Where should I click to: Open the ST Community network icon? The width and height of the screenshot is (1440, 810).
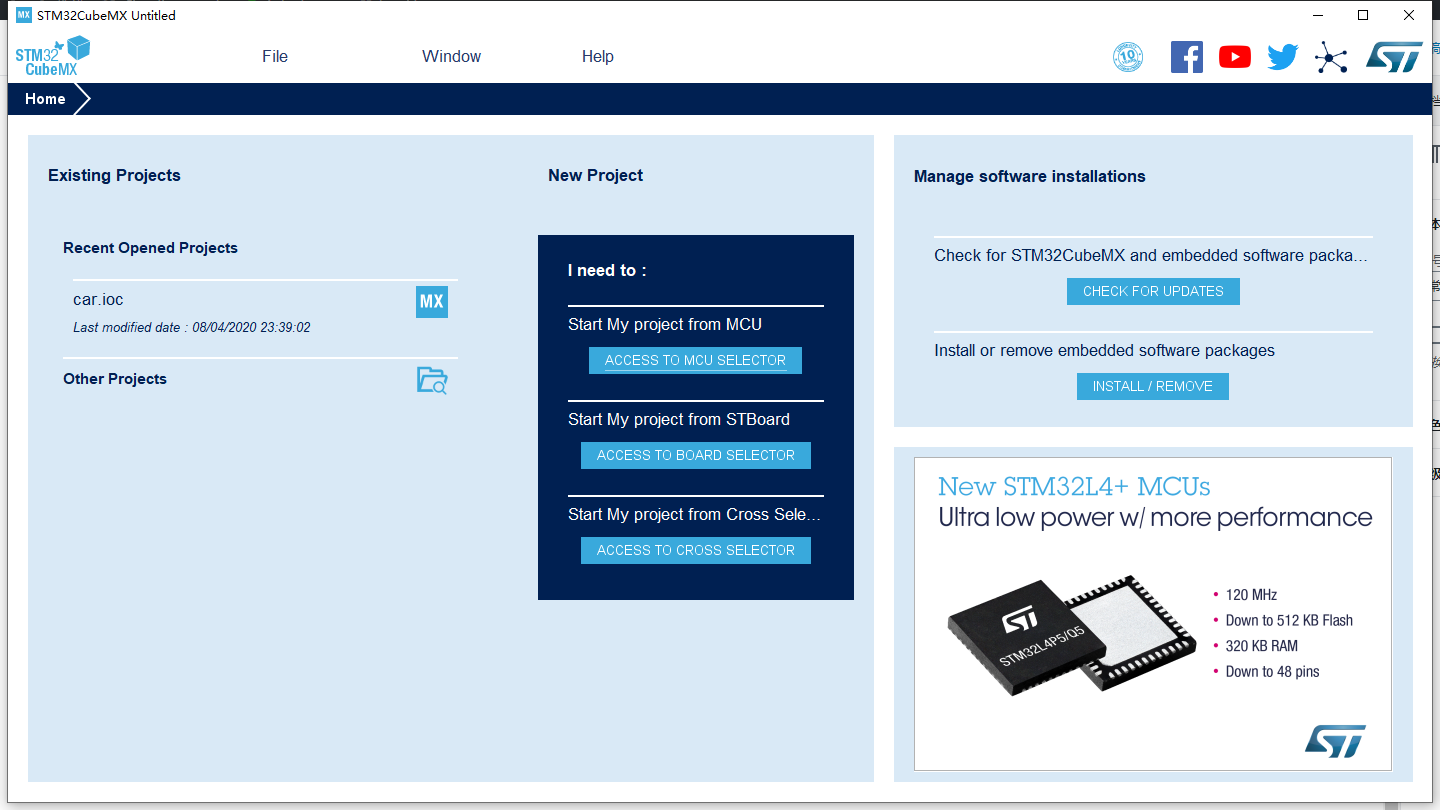pyautogui.click(x=1330, y=57)
